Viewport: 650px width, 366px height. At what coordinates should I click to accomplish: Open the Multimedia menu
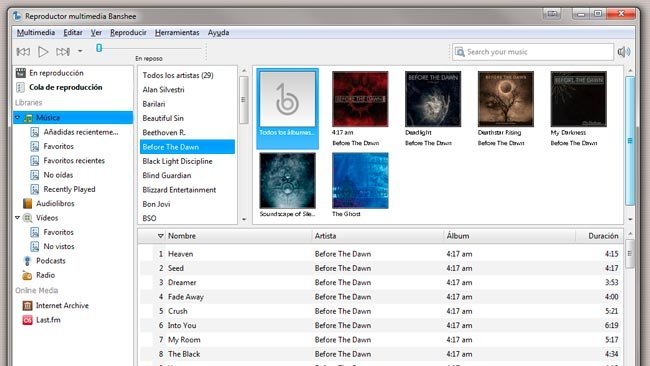tap(36, 32)
